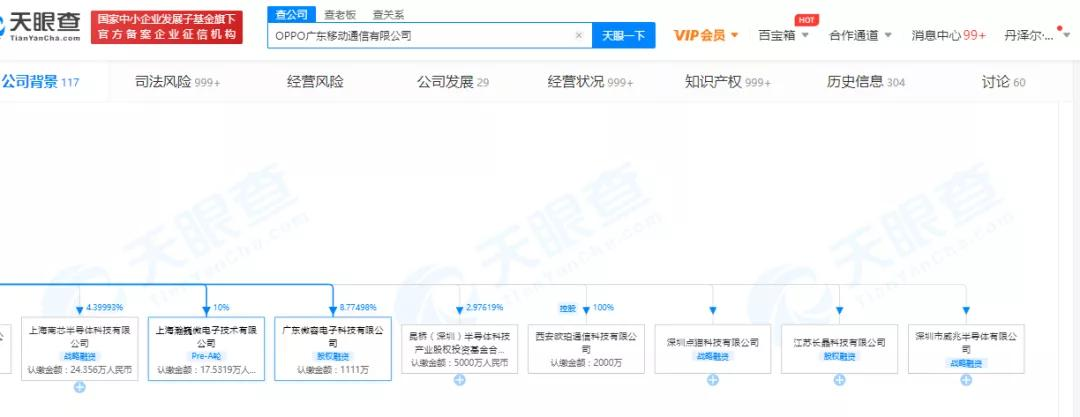
Task: Click 认缴金额：5000万人民币 text
Action: coord(459,363)
